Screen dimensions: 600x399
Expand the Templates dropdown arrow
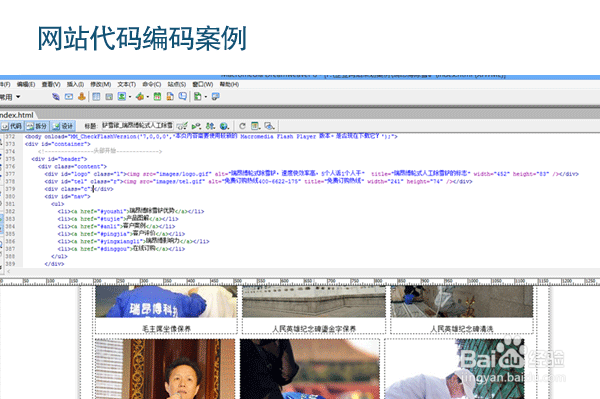click(x=205, y=97)
